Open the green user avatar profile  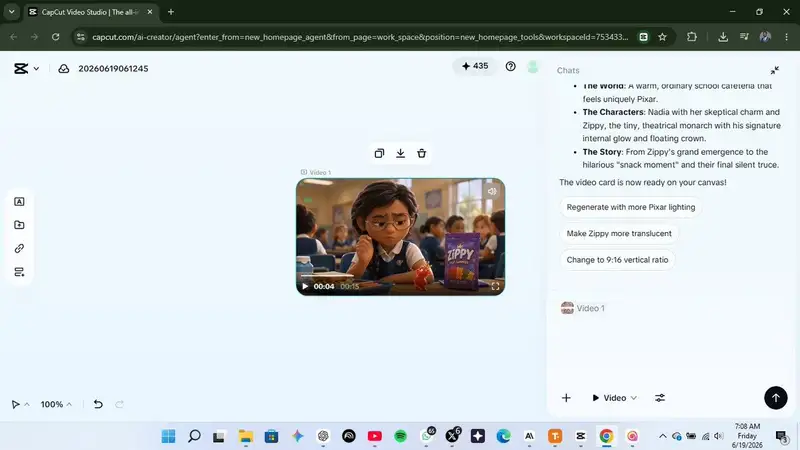click(533, 66)
